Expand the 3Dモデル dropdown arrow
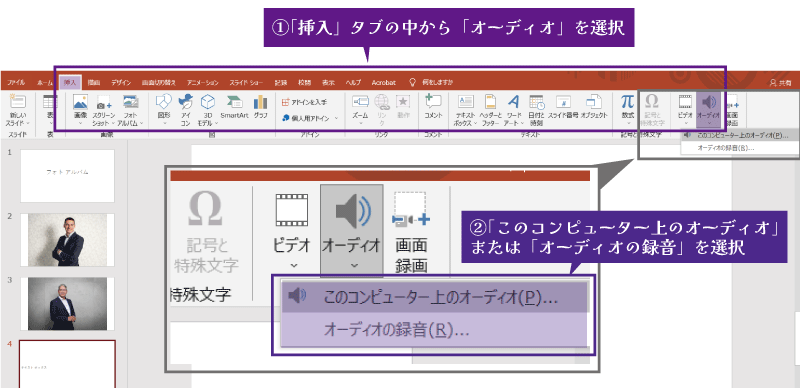The width and height of the screenshot is (800, 388). pos(216,124)
